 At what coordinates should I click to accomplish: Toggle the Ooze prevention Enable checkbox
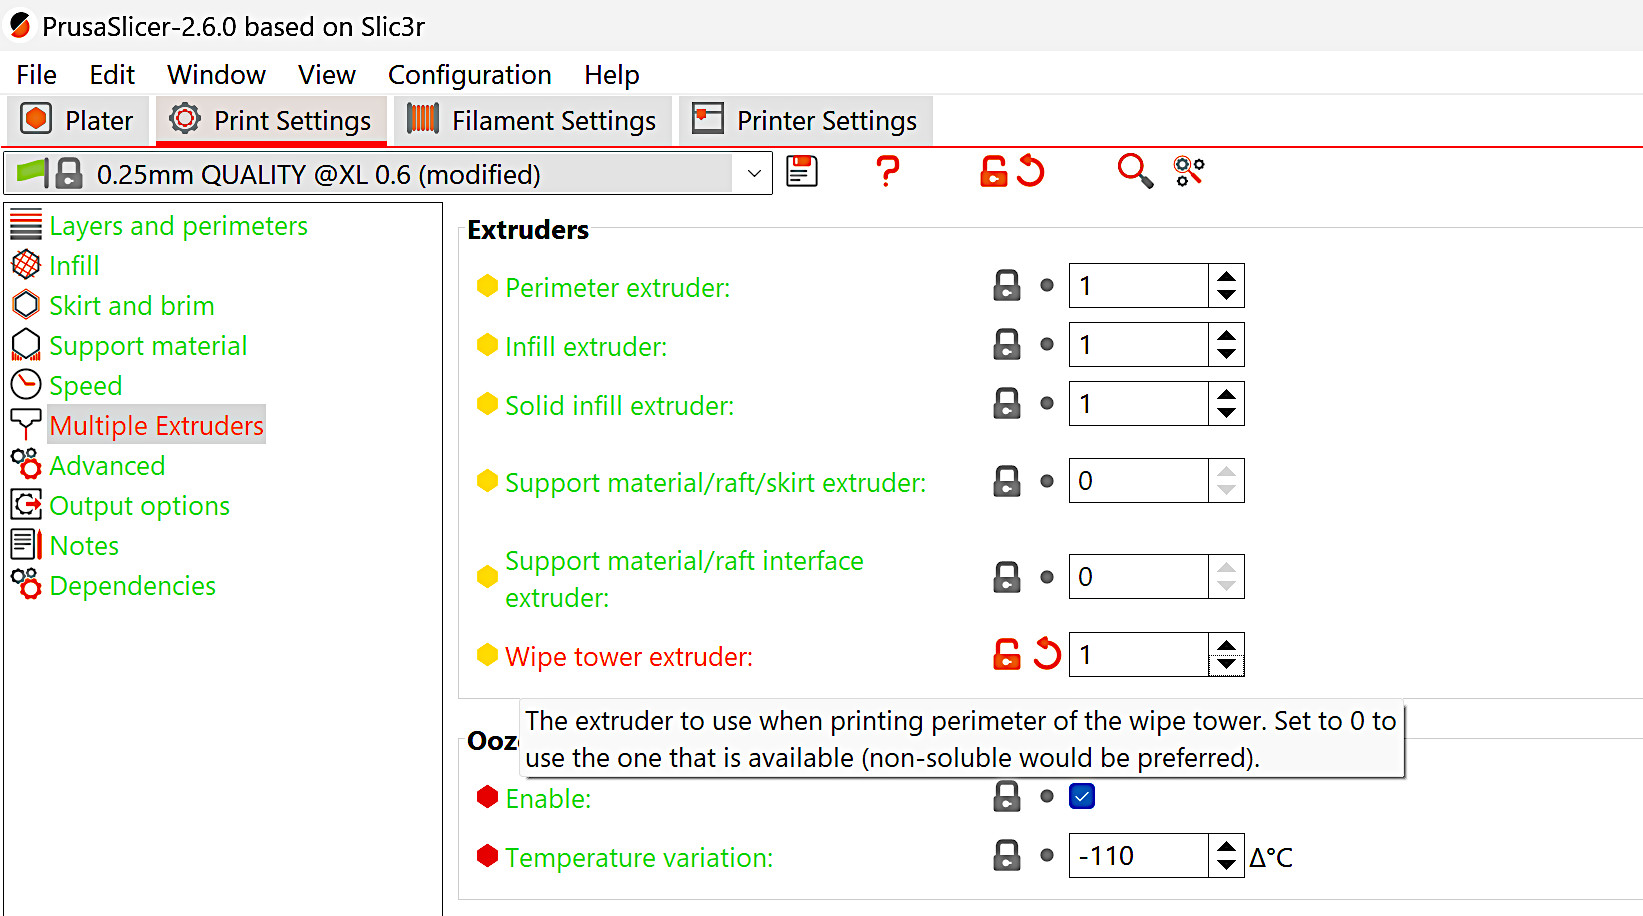(x=1081, y=796)
